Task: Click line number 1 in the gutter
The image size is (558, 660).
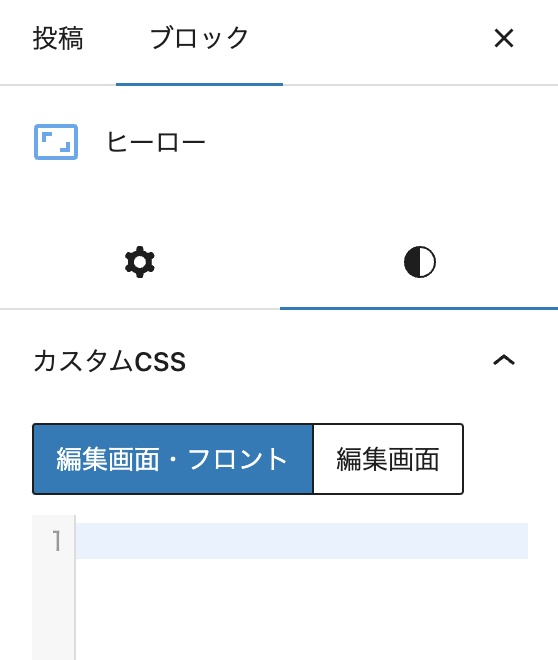Action: click(56, 541)
